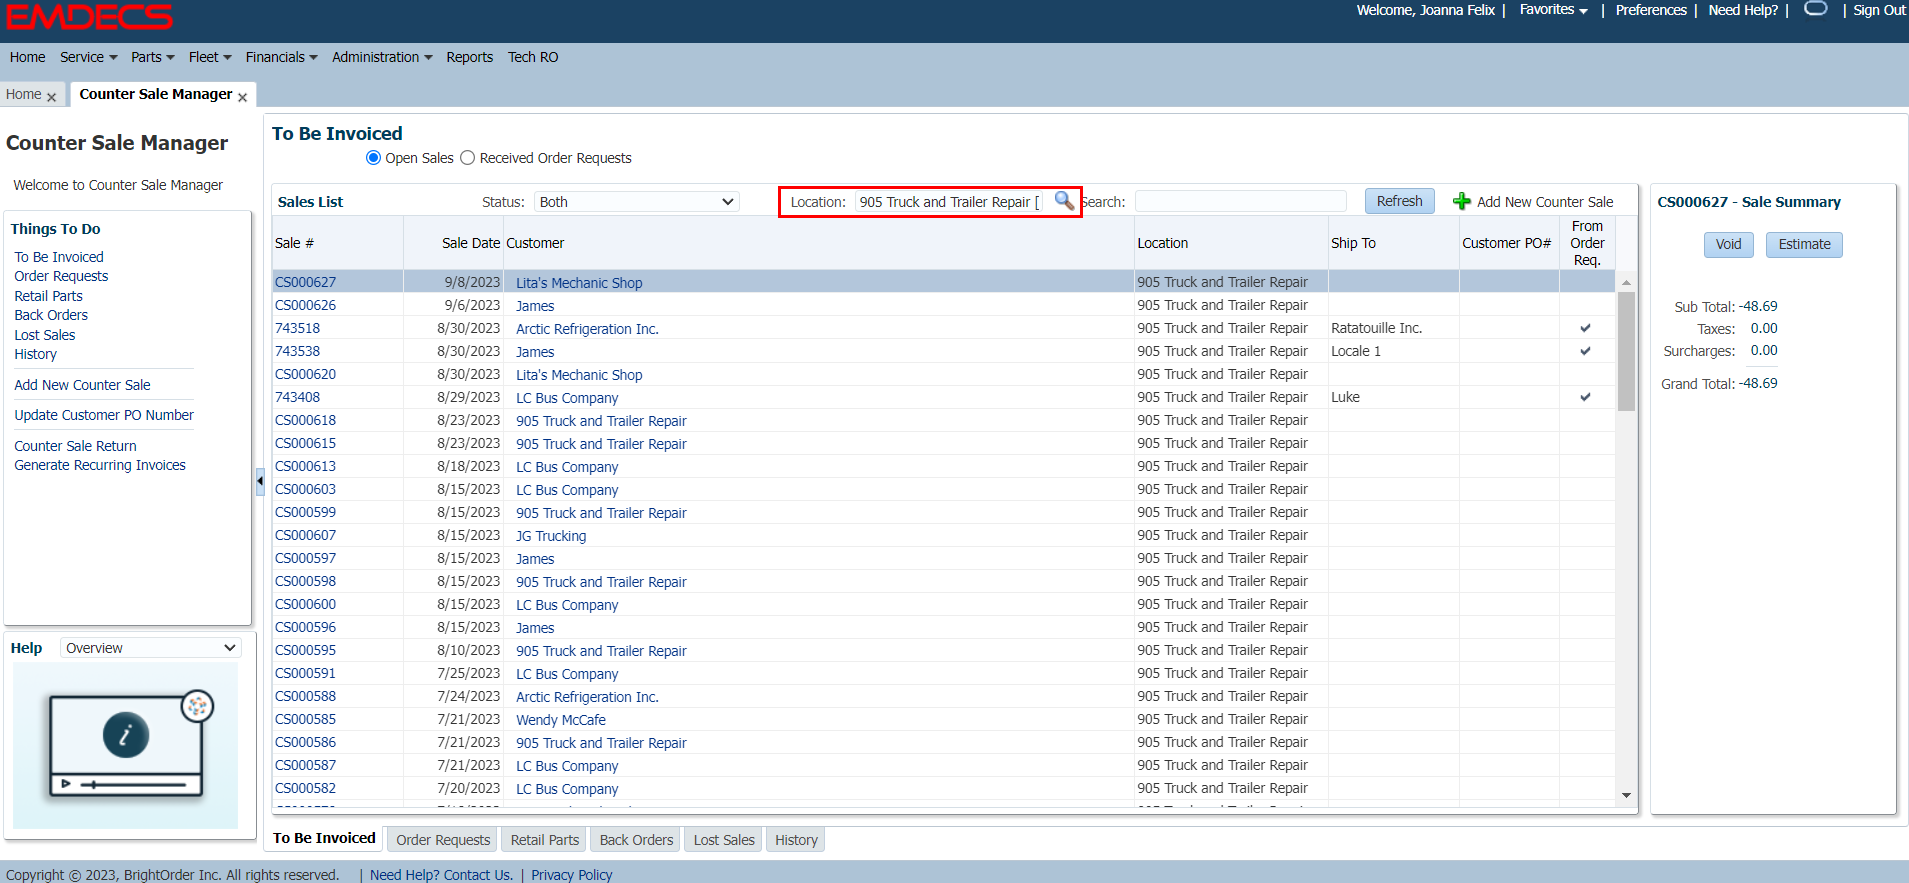Select the Open Sales radio button
The image size is (1909, 883).
pyautogui.click(x=373, y=158)
